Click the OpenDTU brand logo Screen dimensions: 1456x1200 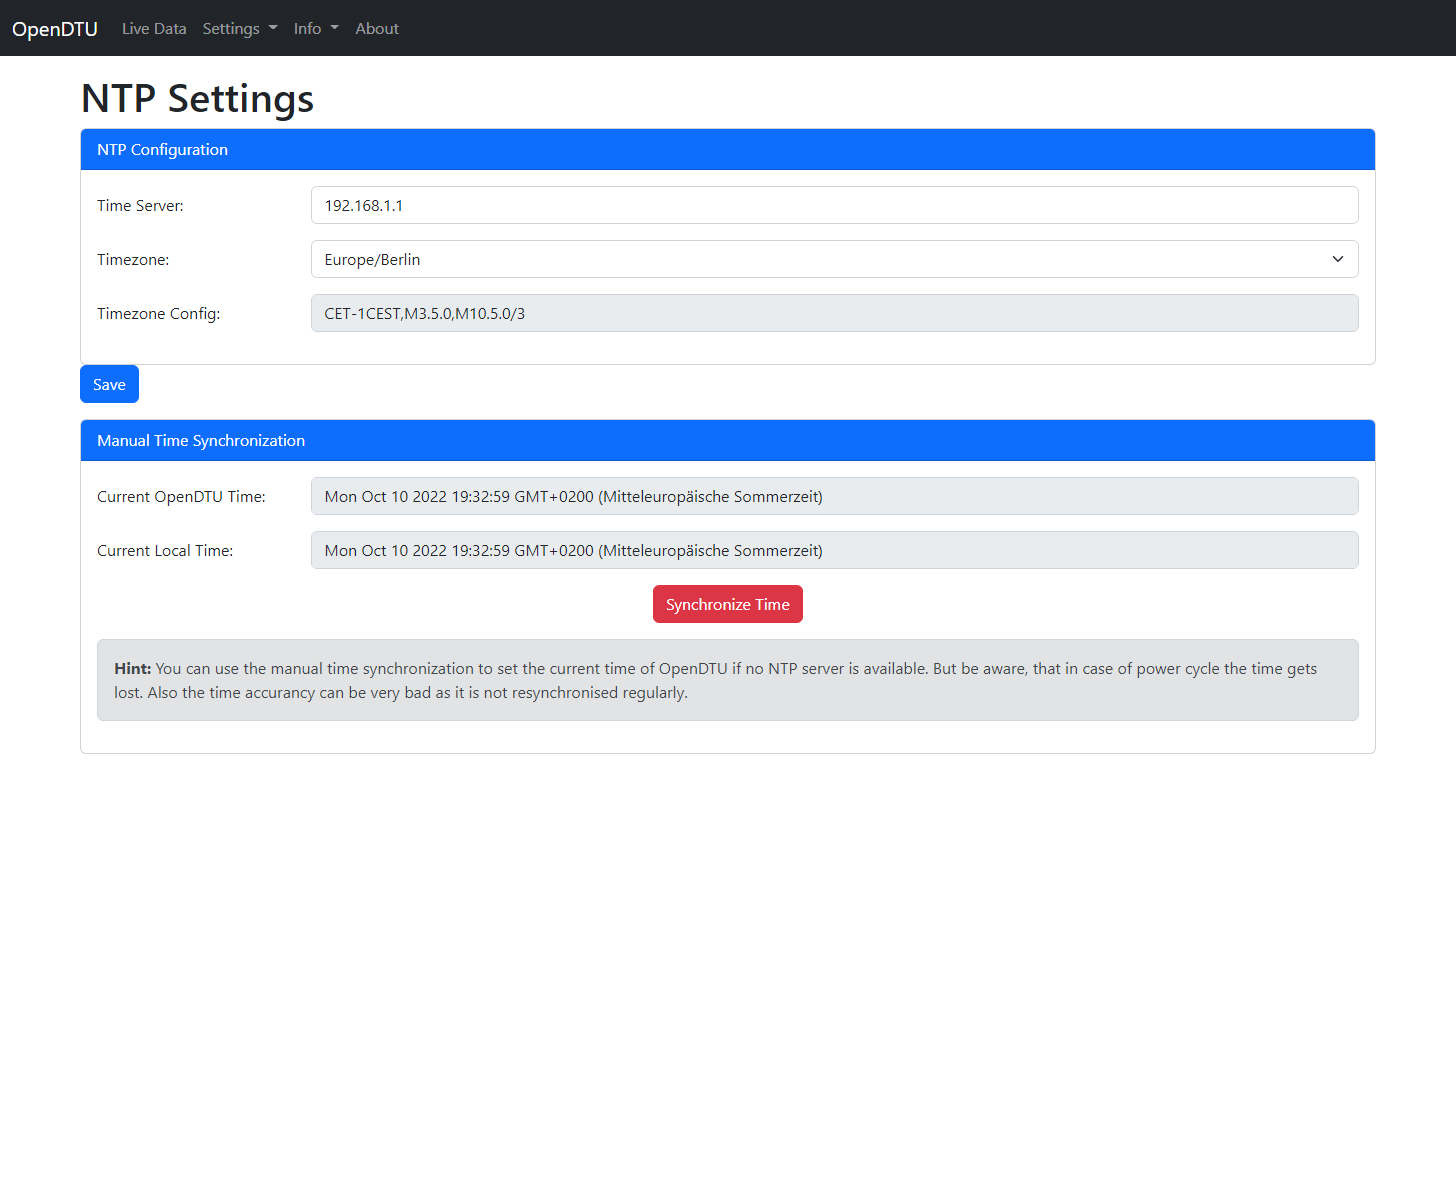tap(55, 29)
